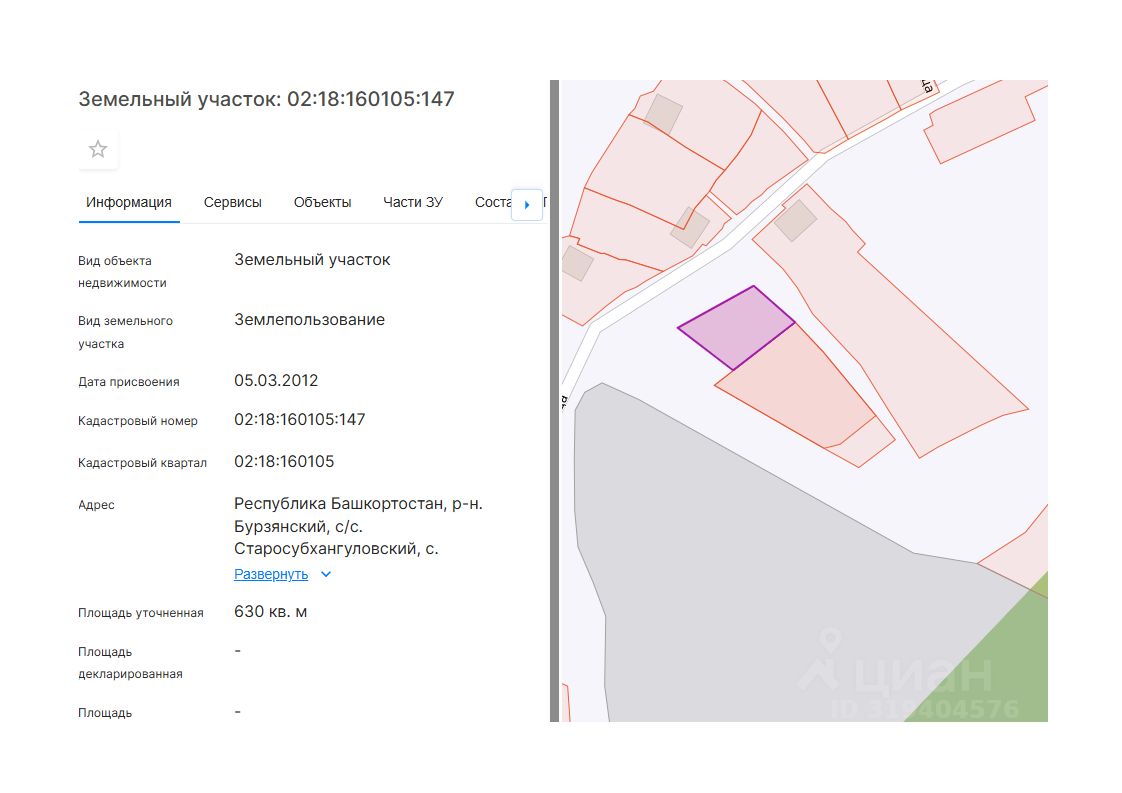The image size is (1122, 793).
Task: Click the Адрес label
Action: point(96,505)
